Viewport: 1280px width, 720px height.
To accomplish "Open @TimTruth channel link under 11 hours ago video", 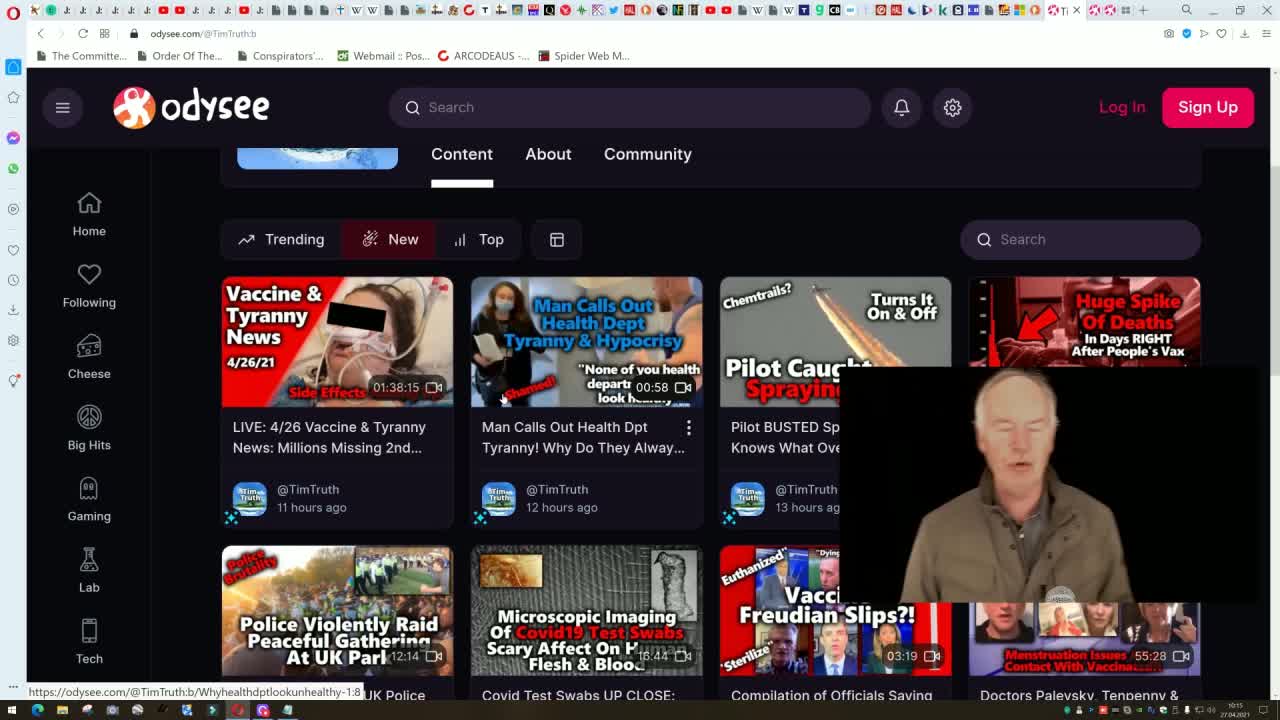I will (308, 489).
